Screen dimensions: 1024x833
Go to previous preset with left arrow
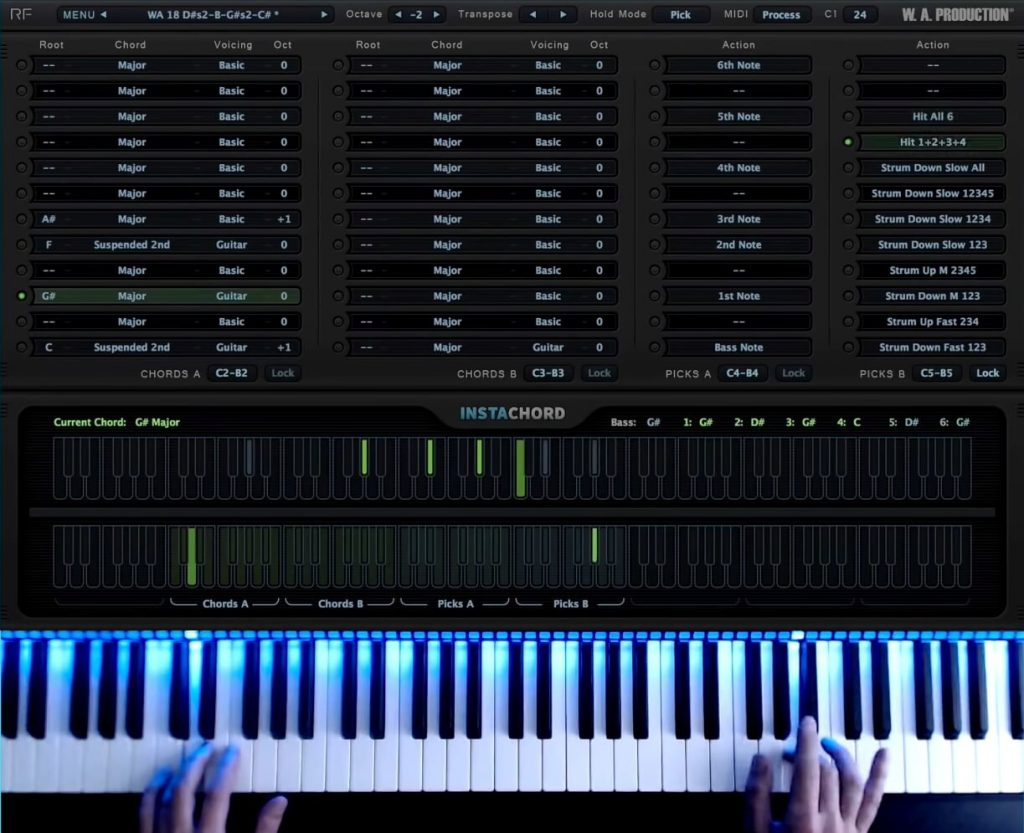tap(103, 14)
